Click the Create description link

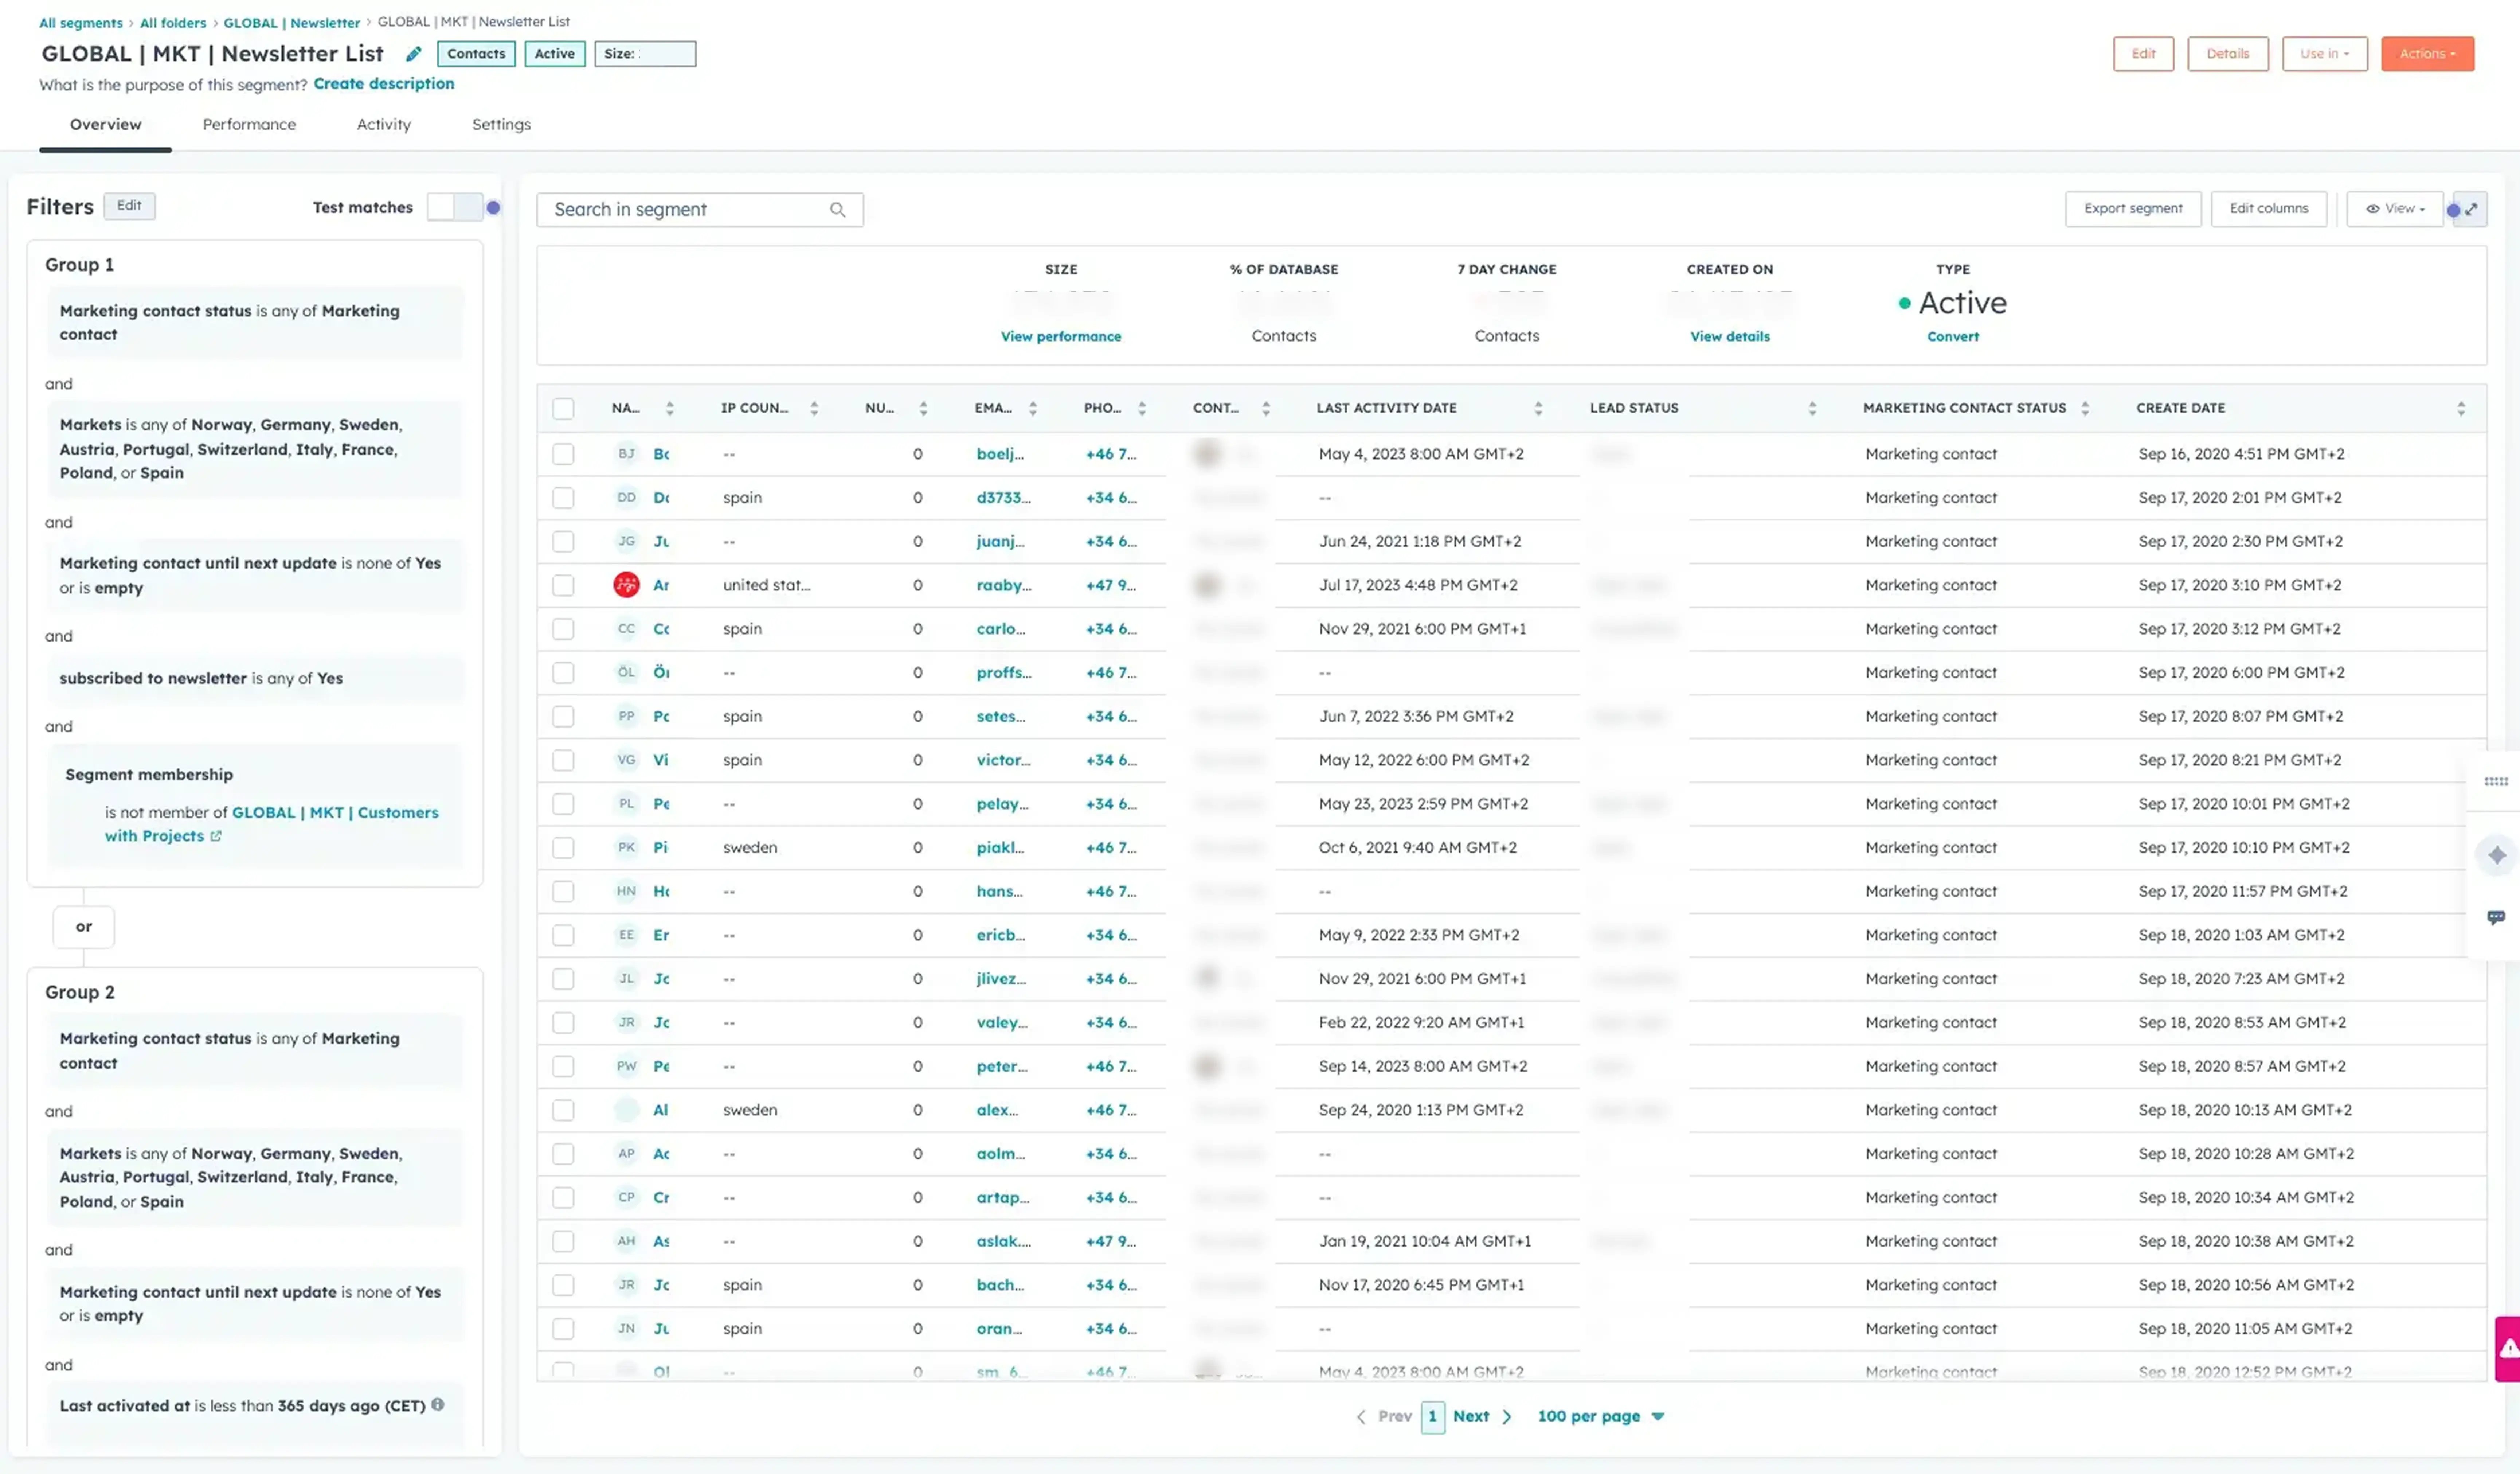(384, 84)
